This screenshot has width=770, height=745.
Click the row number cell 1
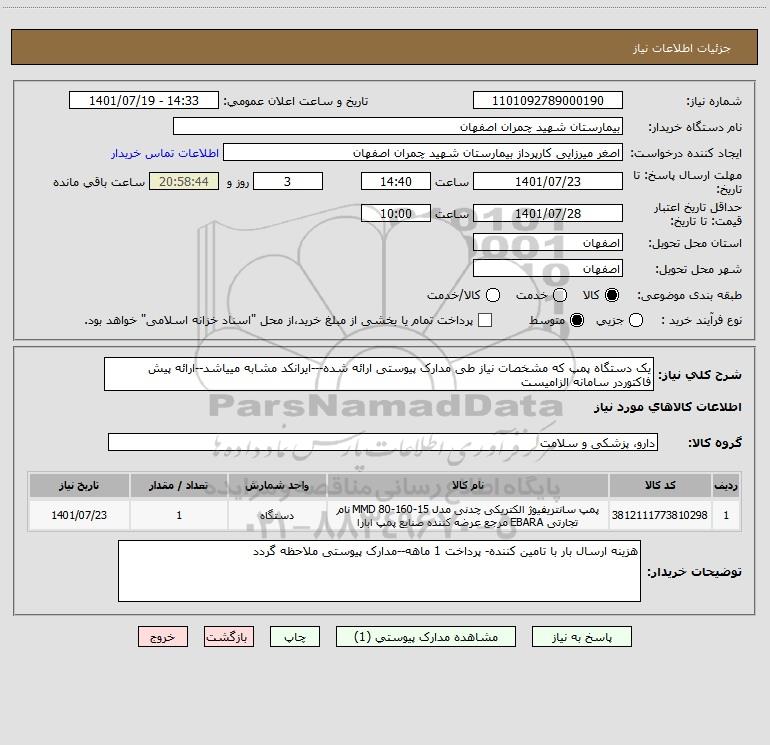click(x=726, y=515)
